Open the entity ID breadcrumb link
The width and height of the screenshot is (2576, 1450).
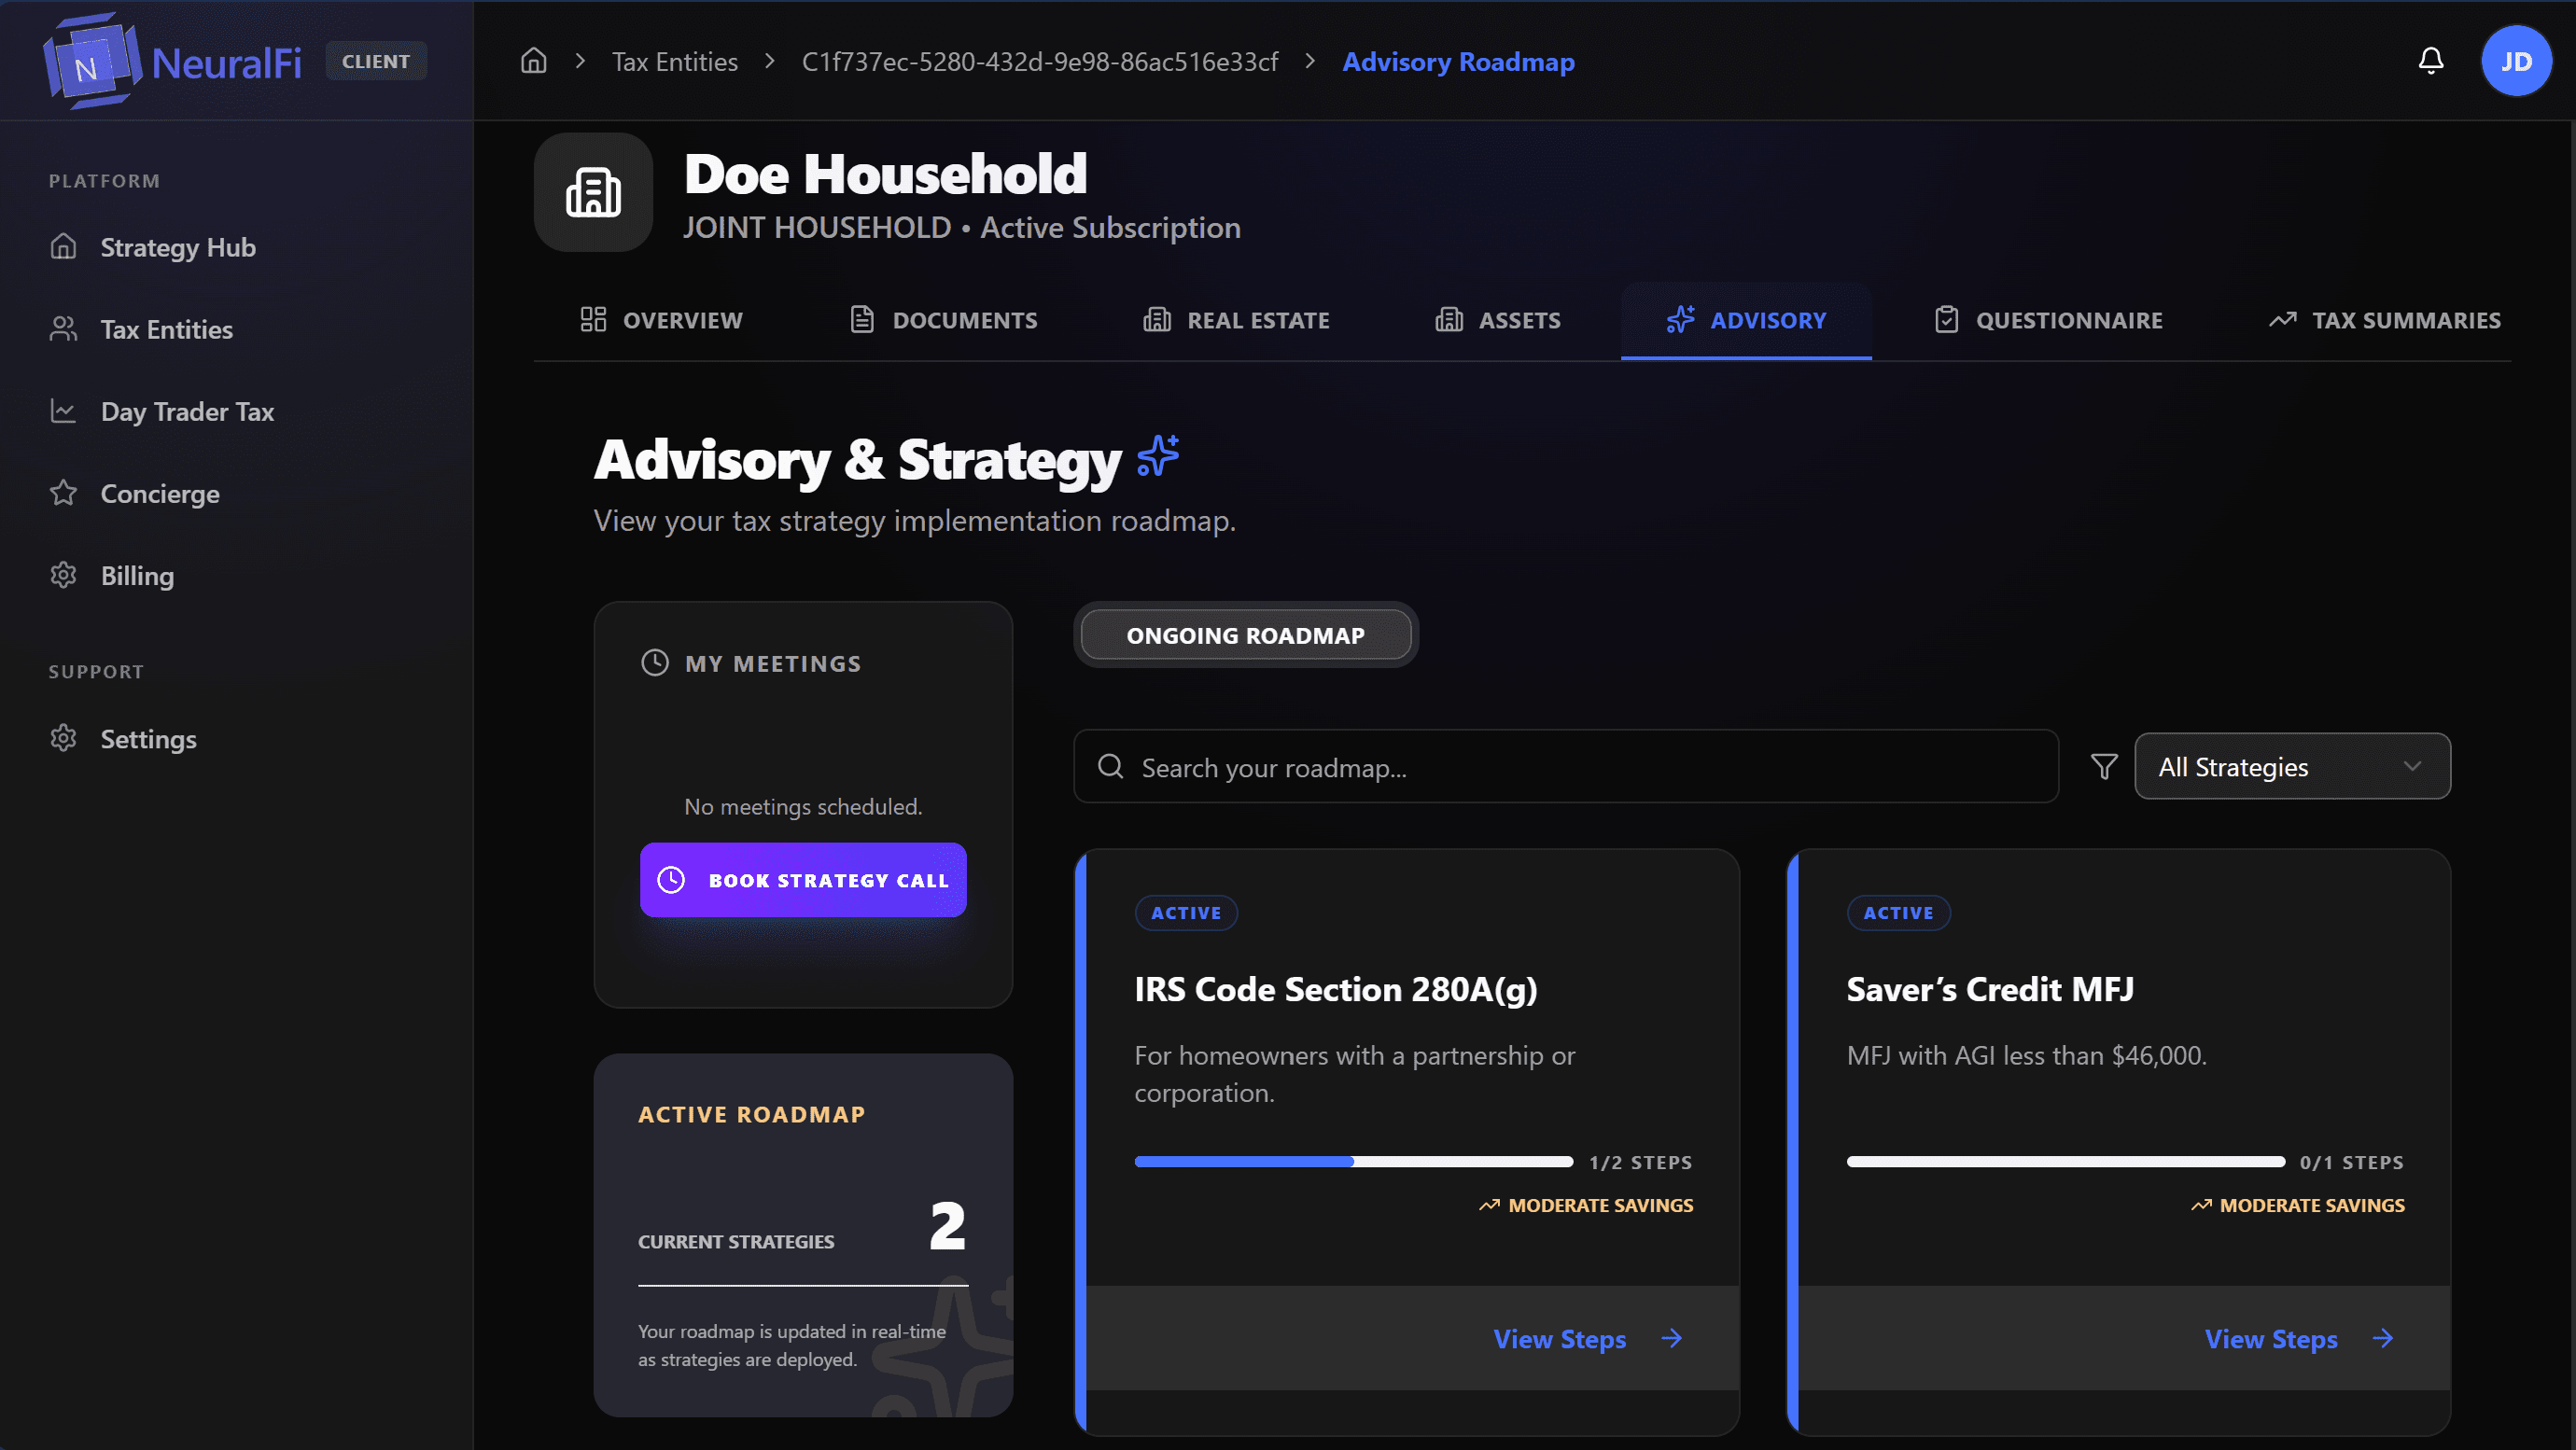point(1040,62)
